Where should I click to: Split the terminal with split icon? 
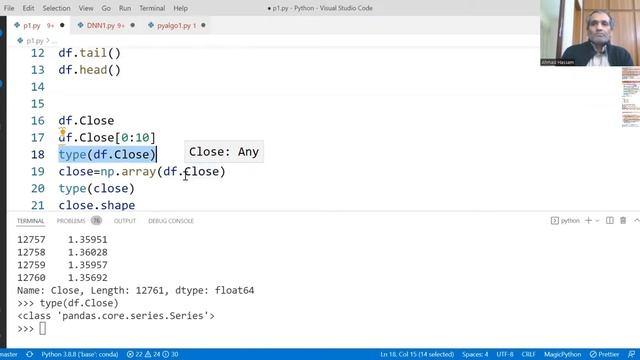tap(609, 220)
